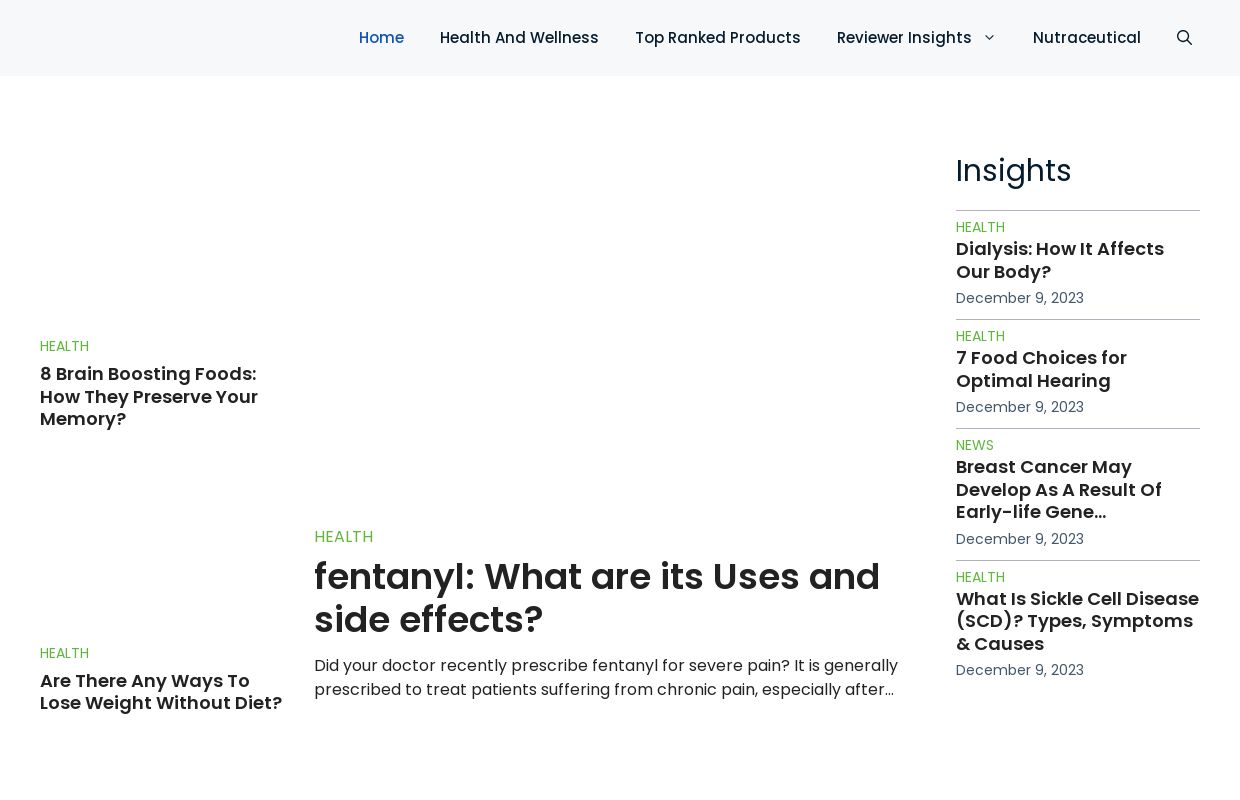Screen dimensions: 1240x800
Task: Click HEALTH category above Brain Boosting Foods
Action: [x=64, y=346]
